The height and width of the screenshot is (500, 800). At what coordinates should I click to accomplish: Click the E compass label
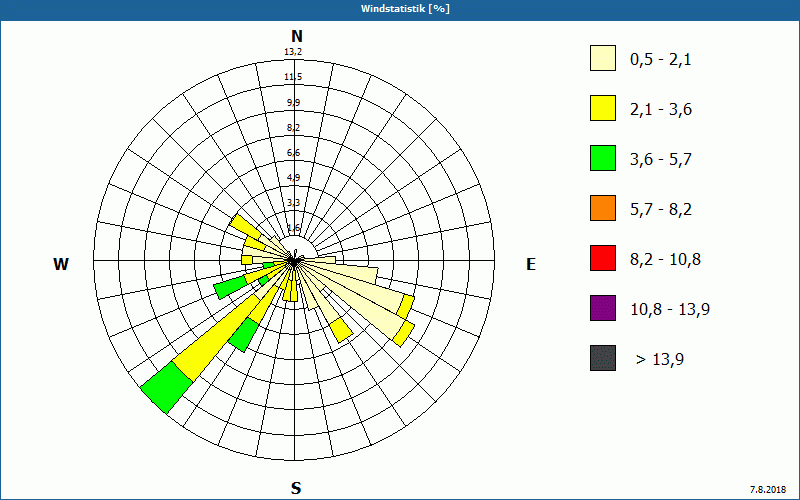[x=531, y=264]
